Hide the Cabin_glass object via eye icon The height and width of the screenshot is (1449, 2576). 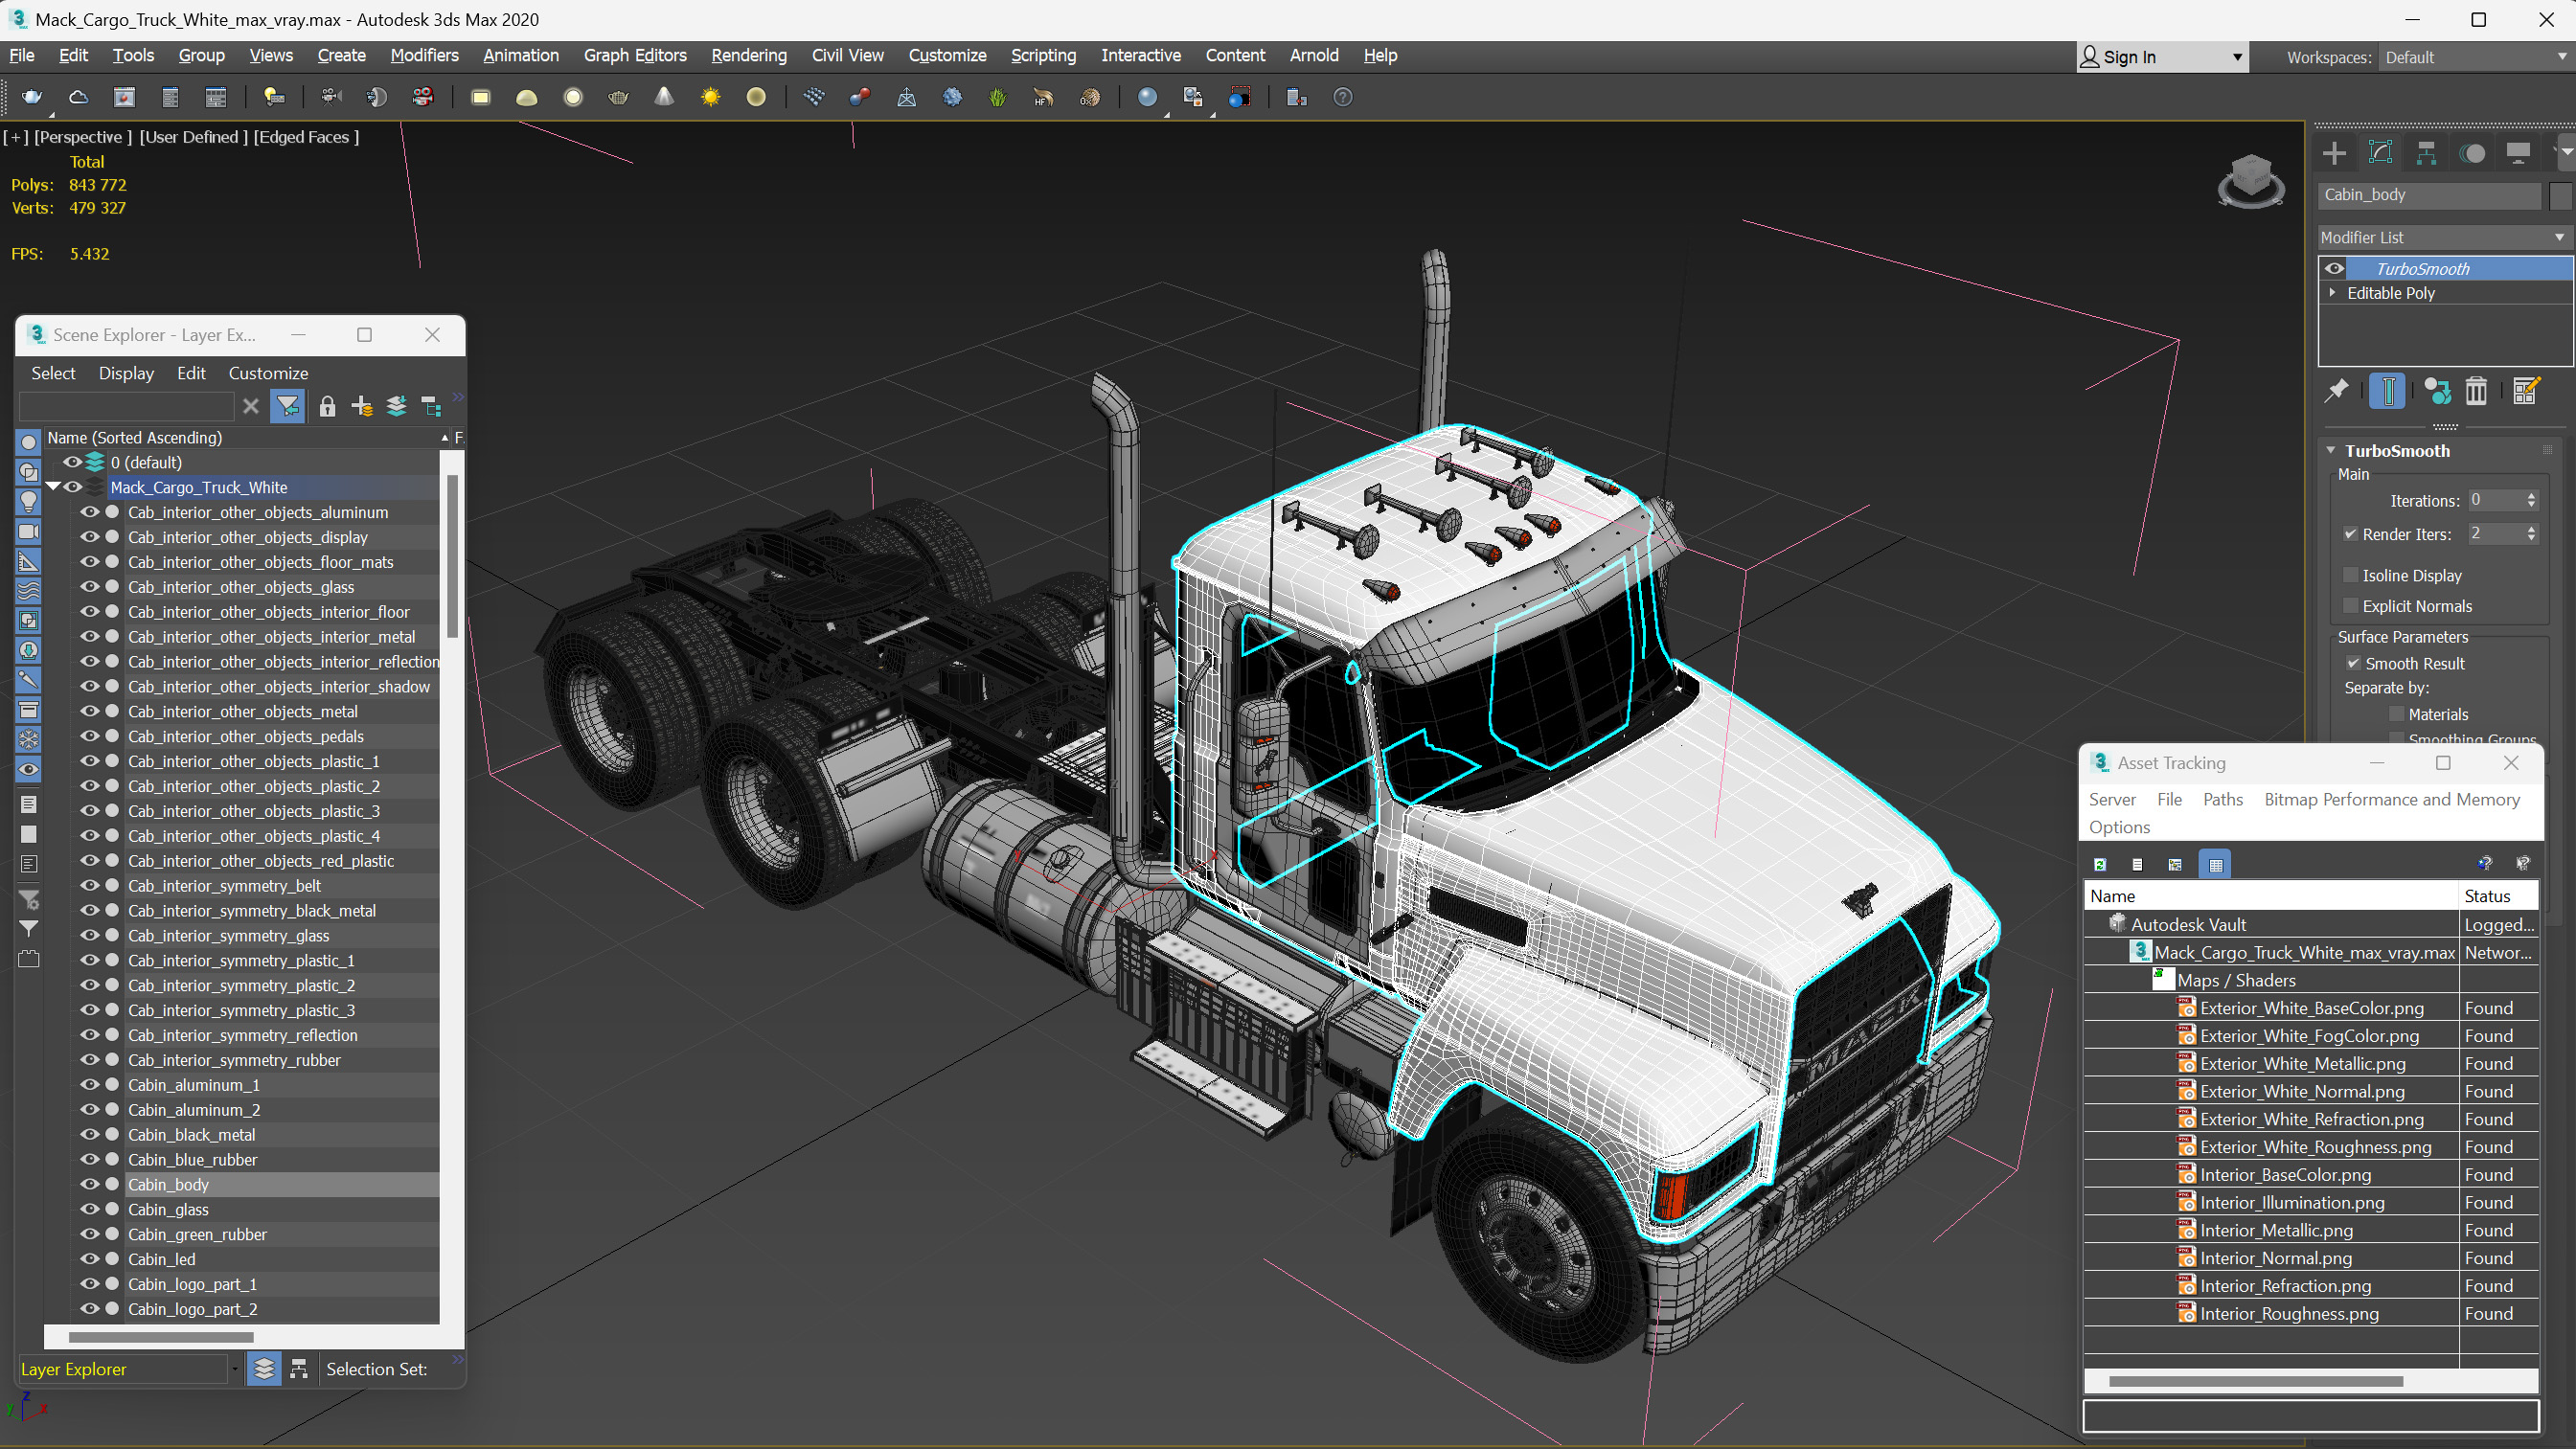(89, 1209)
